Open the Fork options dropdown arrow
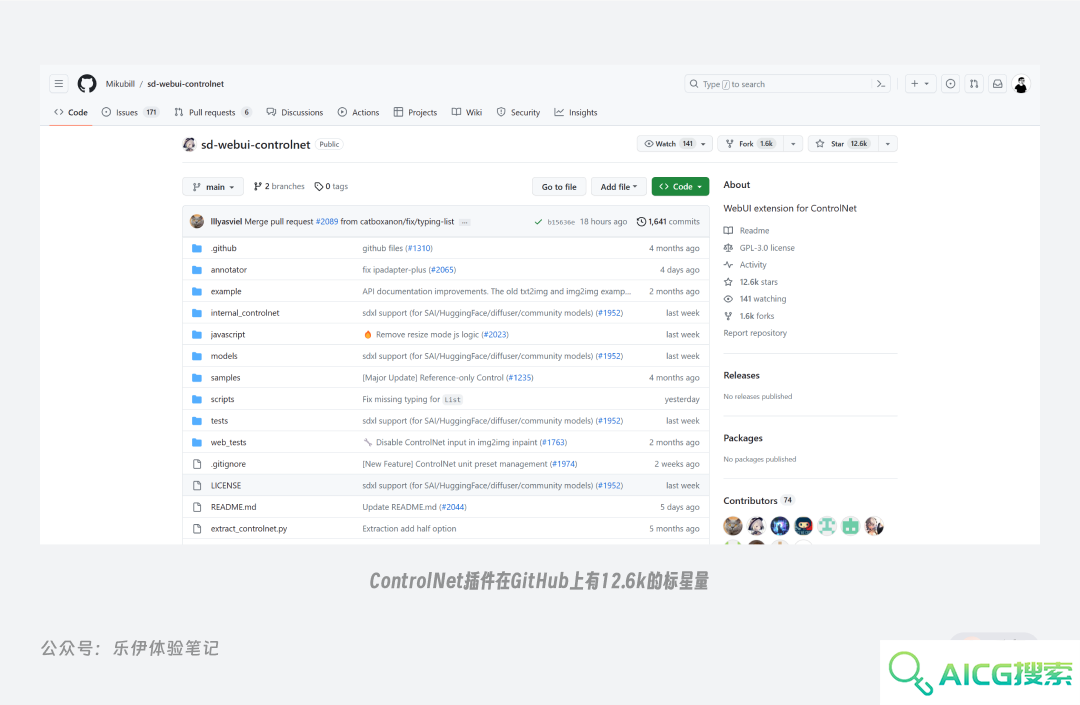This screenshot has height=705, width=1080. [793, 144]
